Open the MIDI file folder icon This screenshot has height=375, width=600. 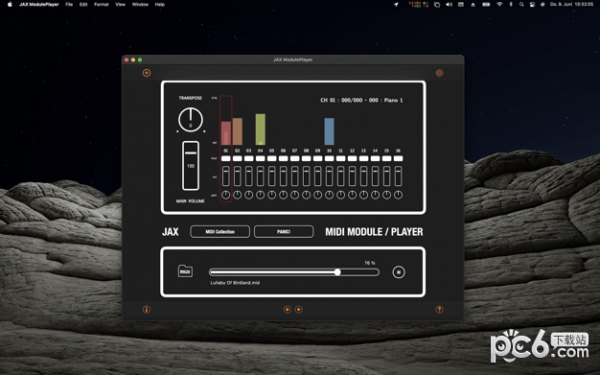coord(185,271)
